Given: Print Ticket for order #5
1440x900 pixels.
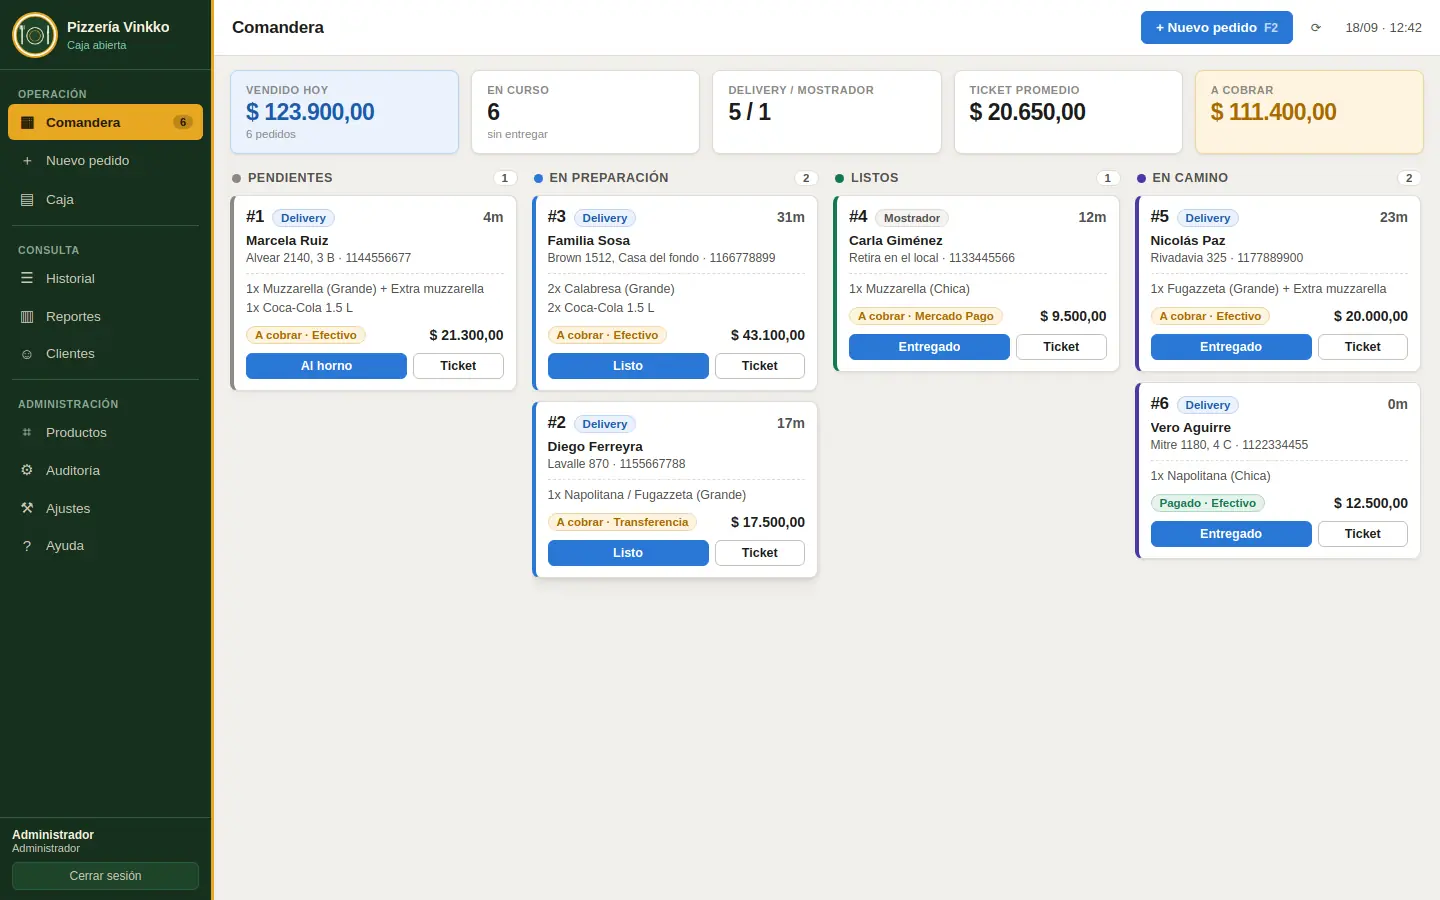Looking at the screenshot, I should 1363,347.
